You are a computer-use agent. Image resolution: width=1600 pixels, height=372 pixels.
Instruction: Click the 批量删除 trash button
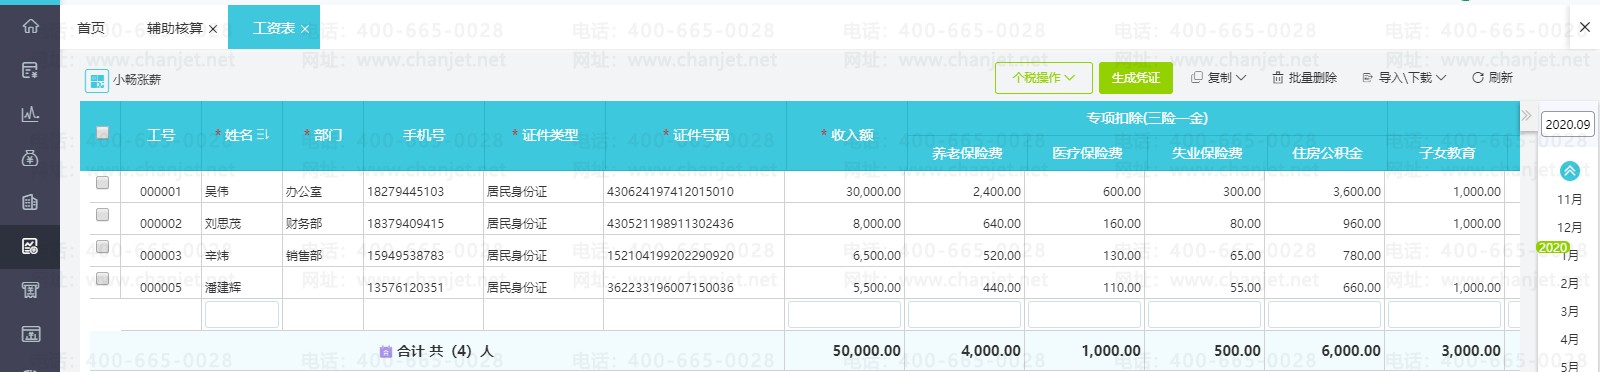point(1304,77)
